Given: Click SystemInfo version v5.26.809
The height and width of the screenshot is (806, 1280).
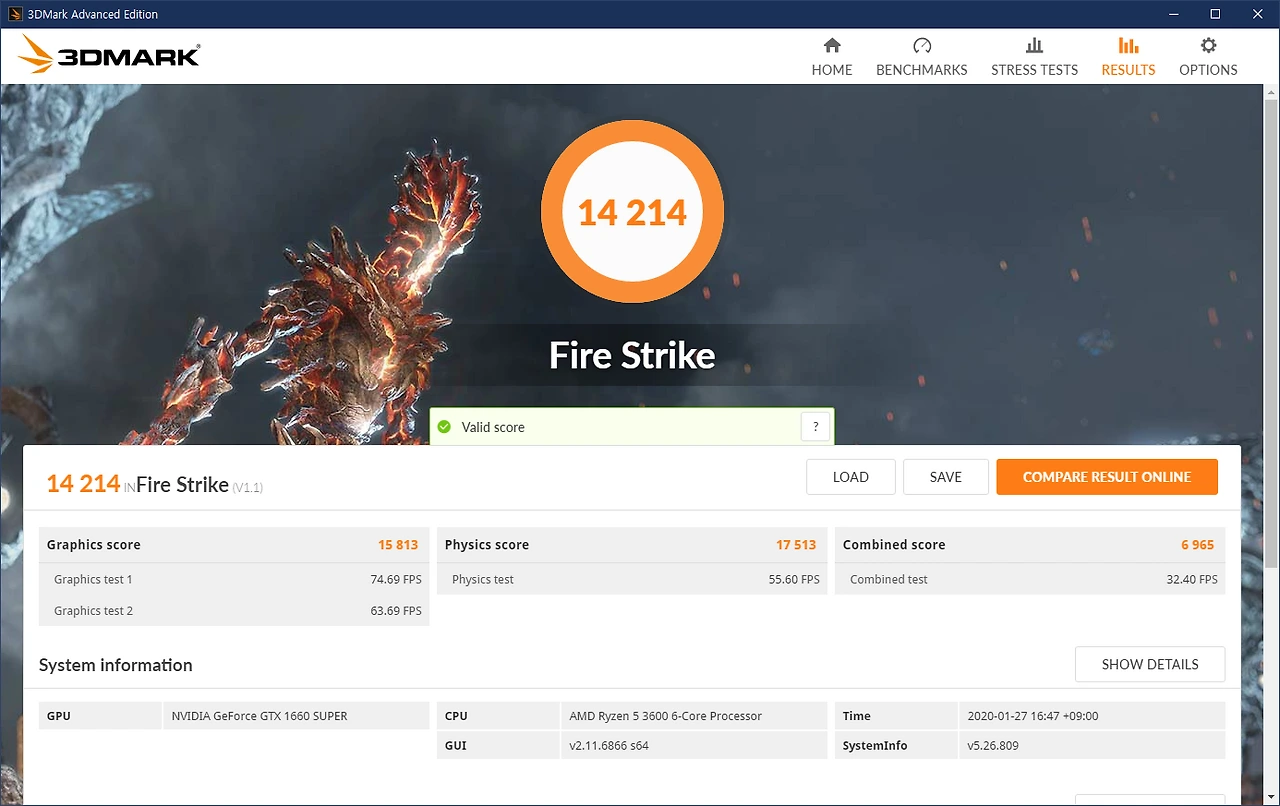Looking at the screenshot, I should pos(993,745).
